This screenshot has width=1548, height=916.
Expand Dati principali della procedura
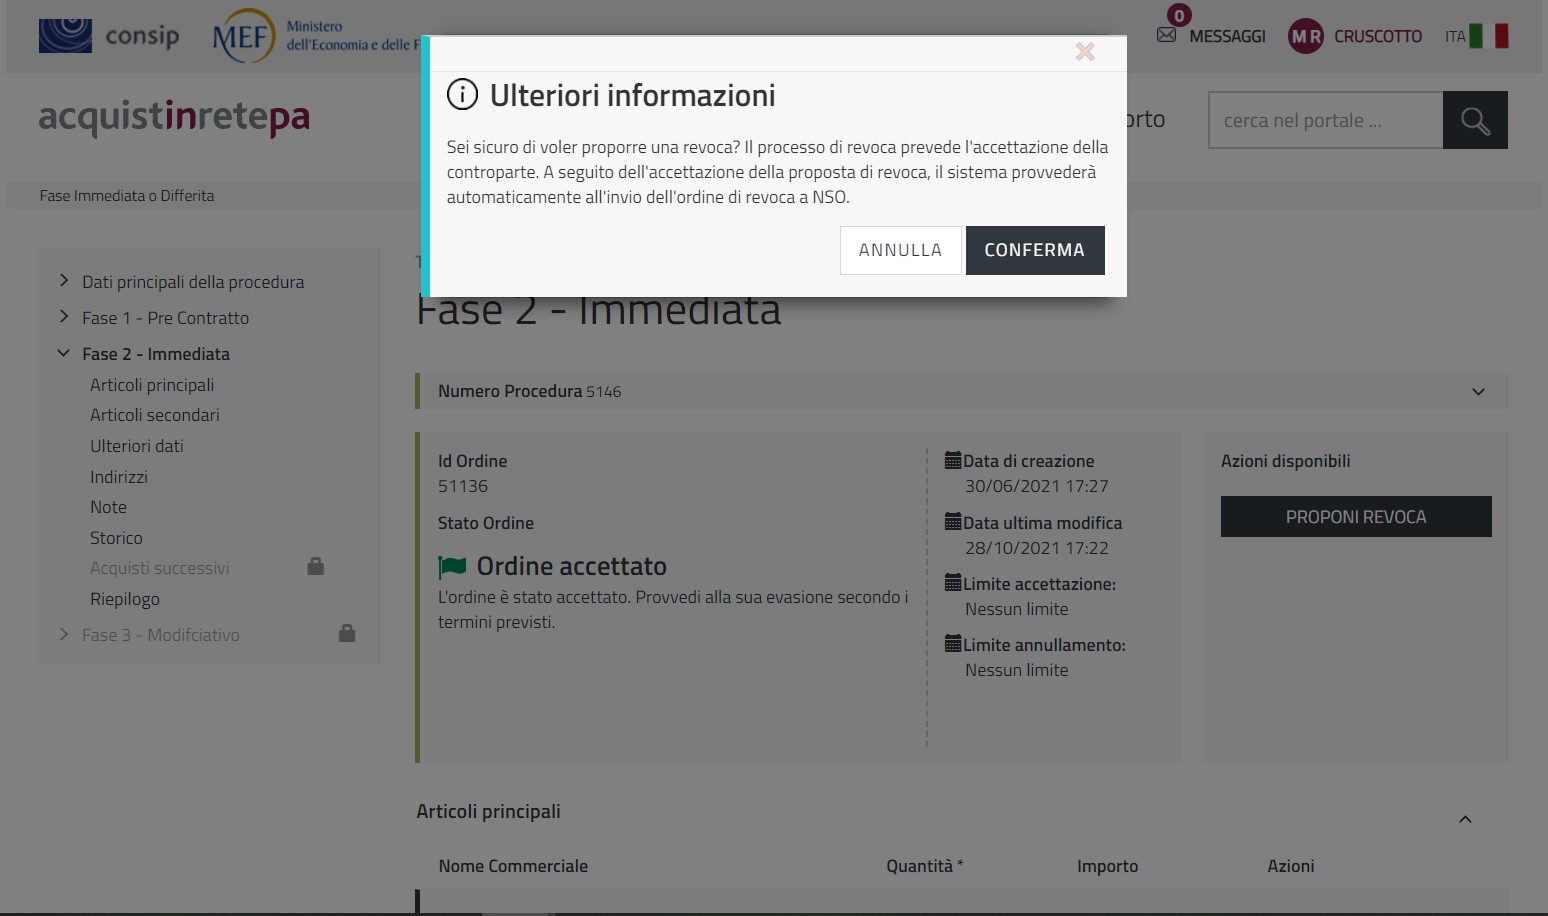tap(64, 281)
